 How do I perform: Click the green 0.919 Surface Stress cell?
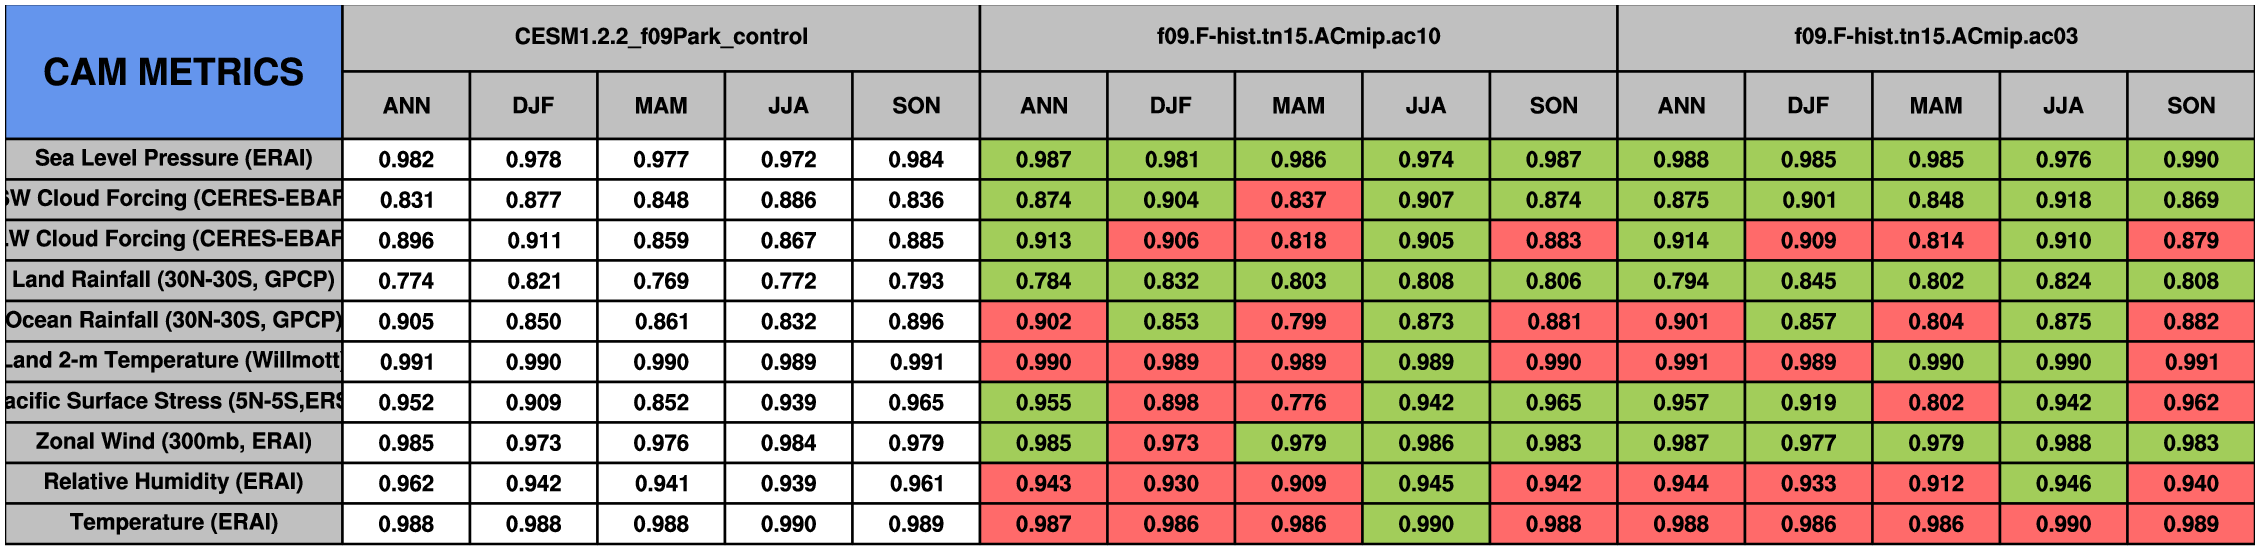tap(1808, 402)
